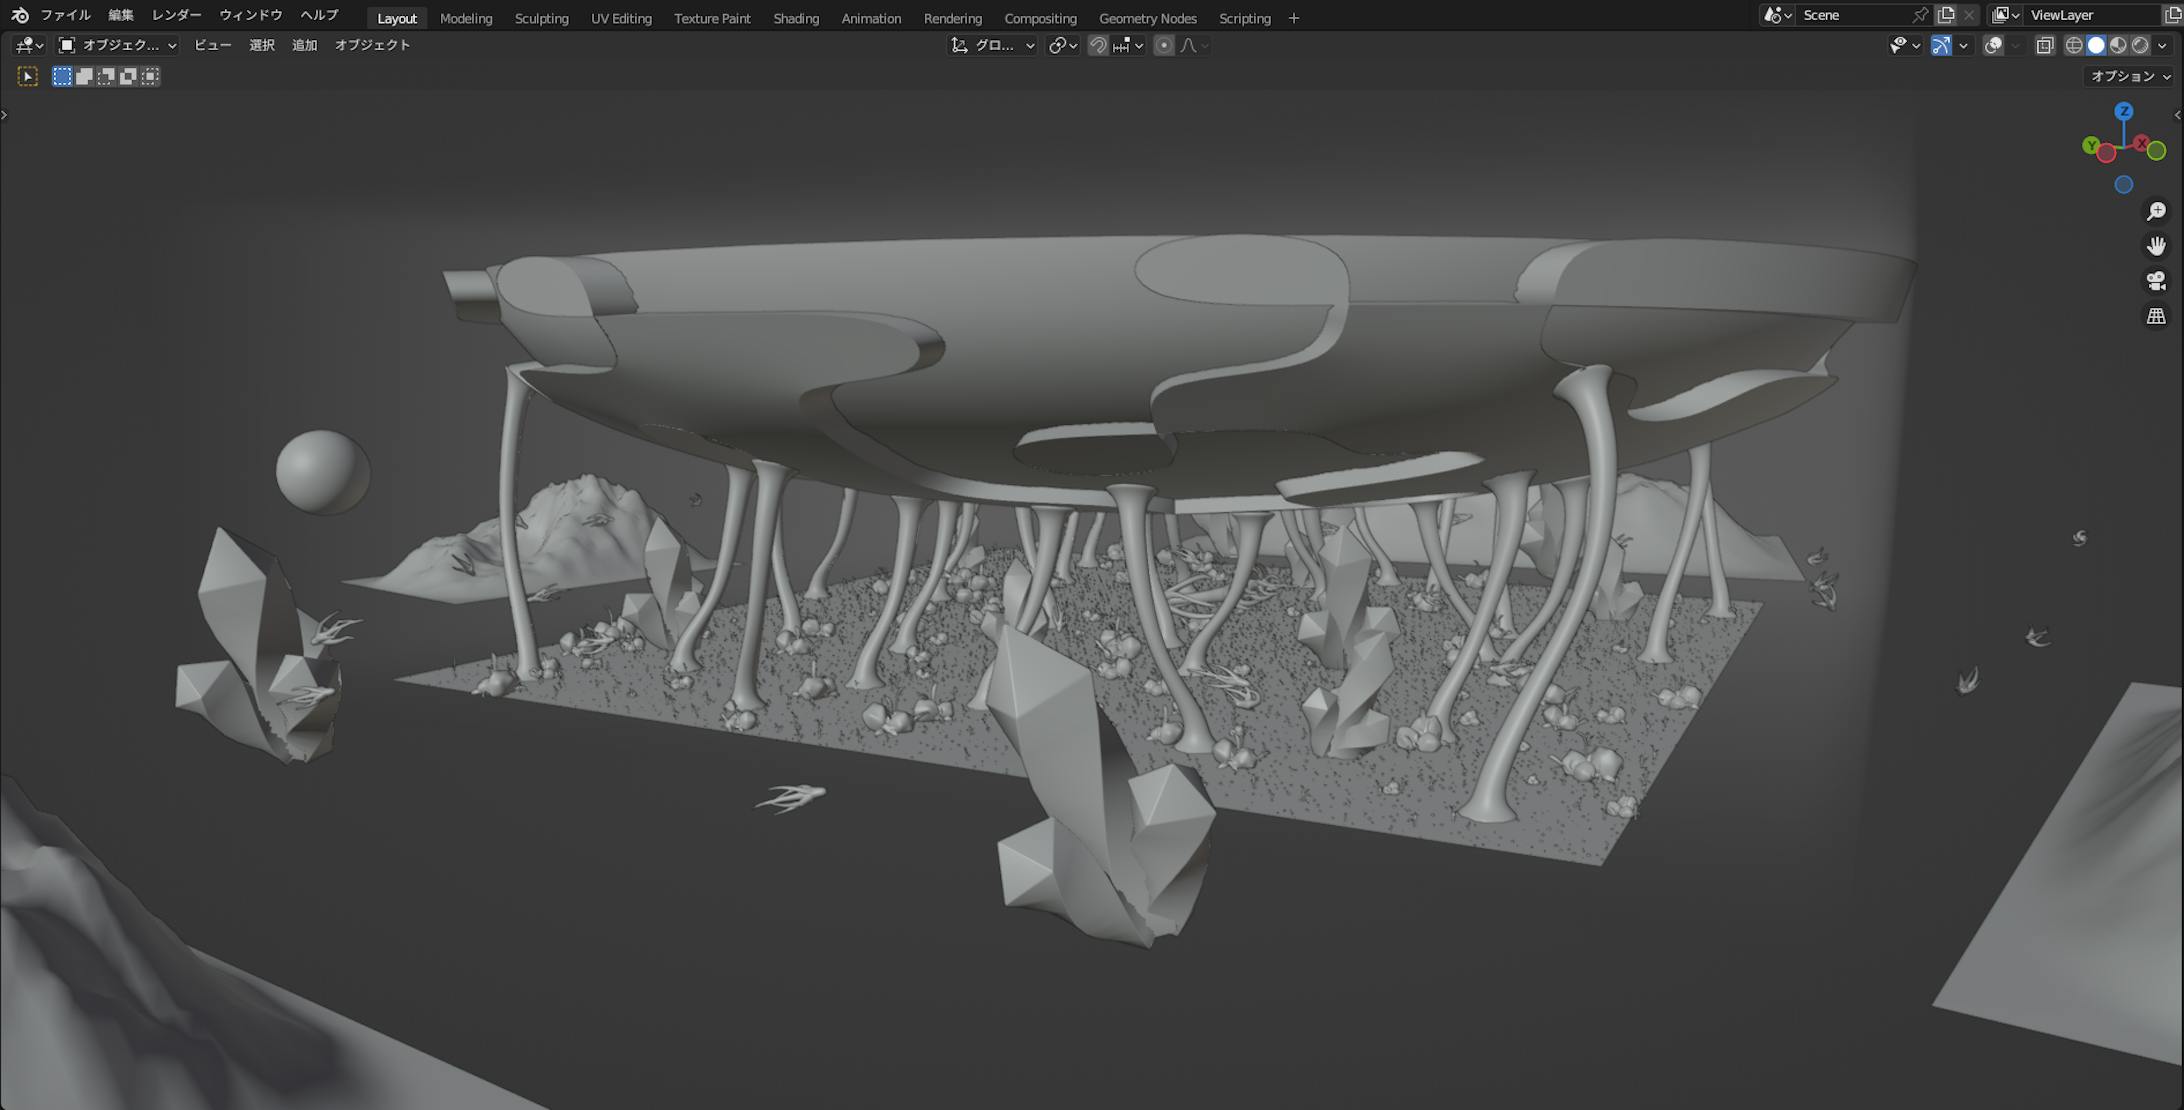The height and width of the screenshot is (1110, 2184).
Task: Open the Blender logo application menu
Action: tap(20, 15)
